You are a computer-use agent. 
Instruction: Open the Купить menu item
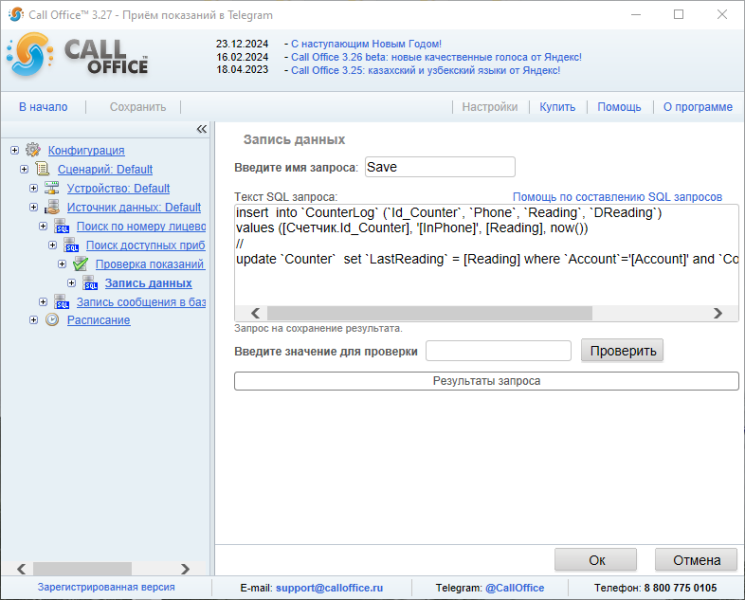tap(557, 107)
